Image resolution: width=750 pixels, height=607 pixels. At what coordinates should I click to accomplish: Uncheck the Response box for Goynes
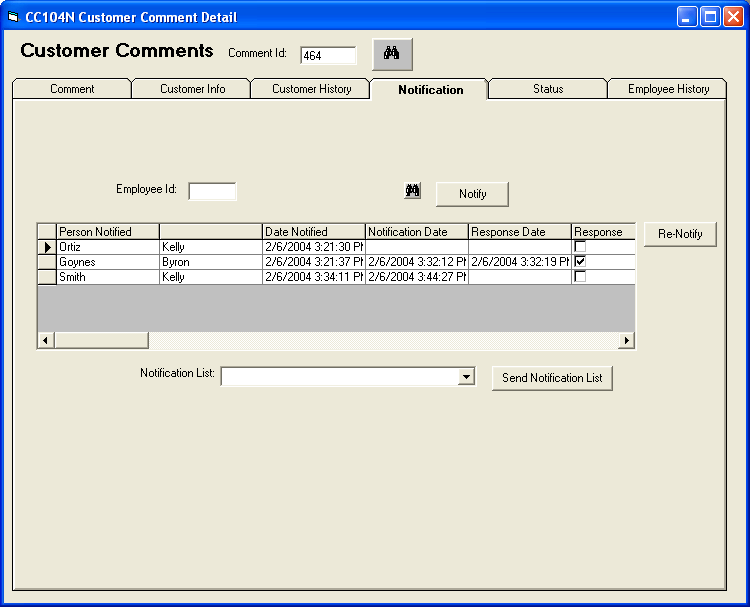coord(580,262)
